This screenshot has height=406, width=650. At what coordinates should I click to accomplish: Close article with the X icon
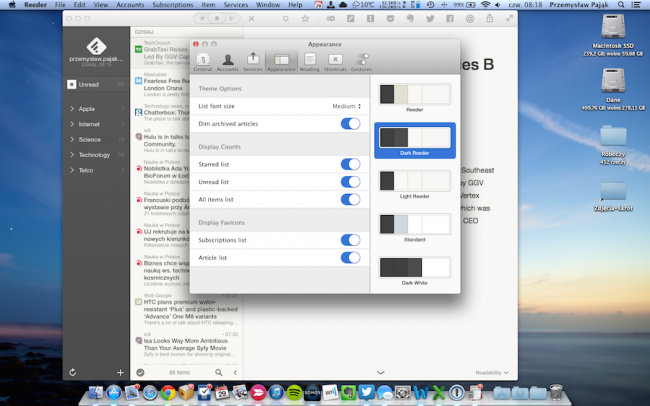(x=251, y=18)
